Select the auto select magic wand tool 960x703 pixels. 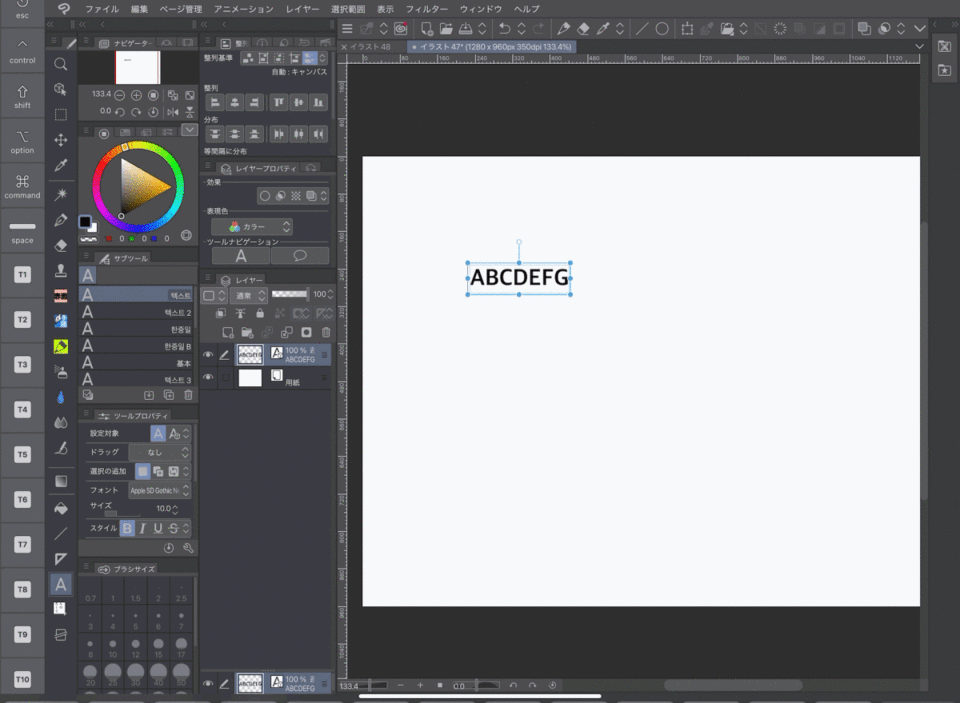(60, 195)
